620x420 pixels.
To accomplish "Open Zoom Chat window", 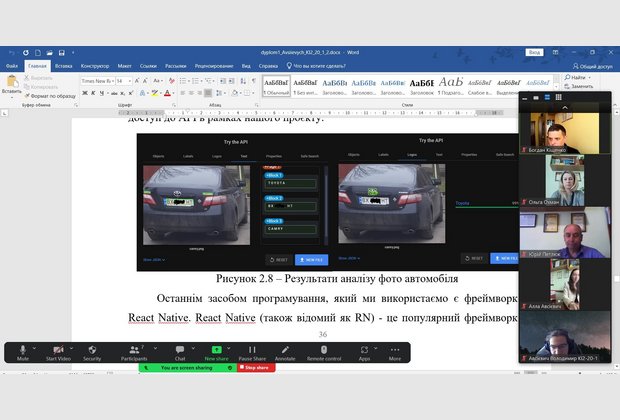I will [x=180, y=351].
